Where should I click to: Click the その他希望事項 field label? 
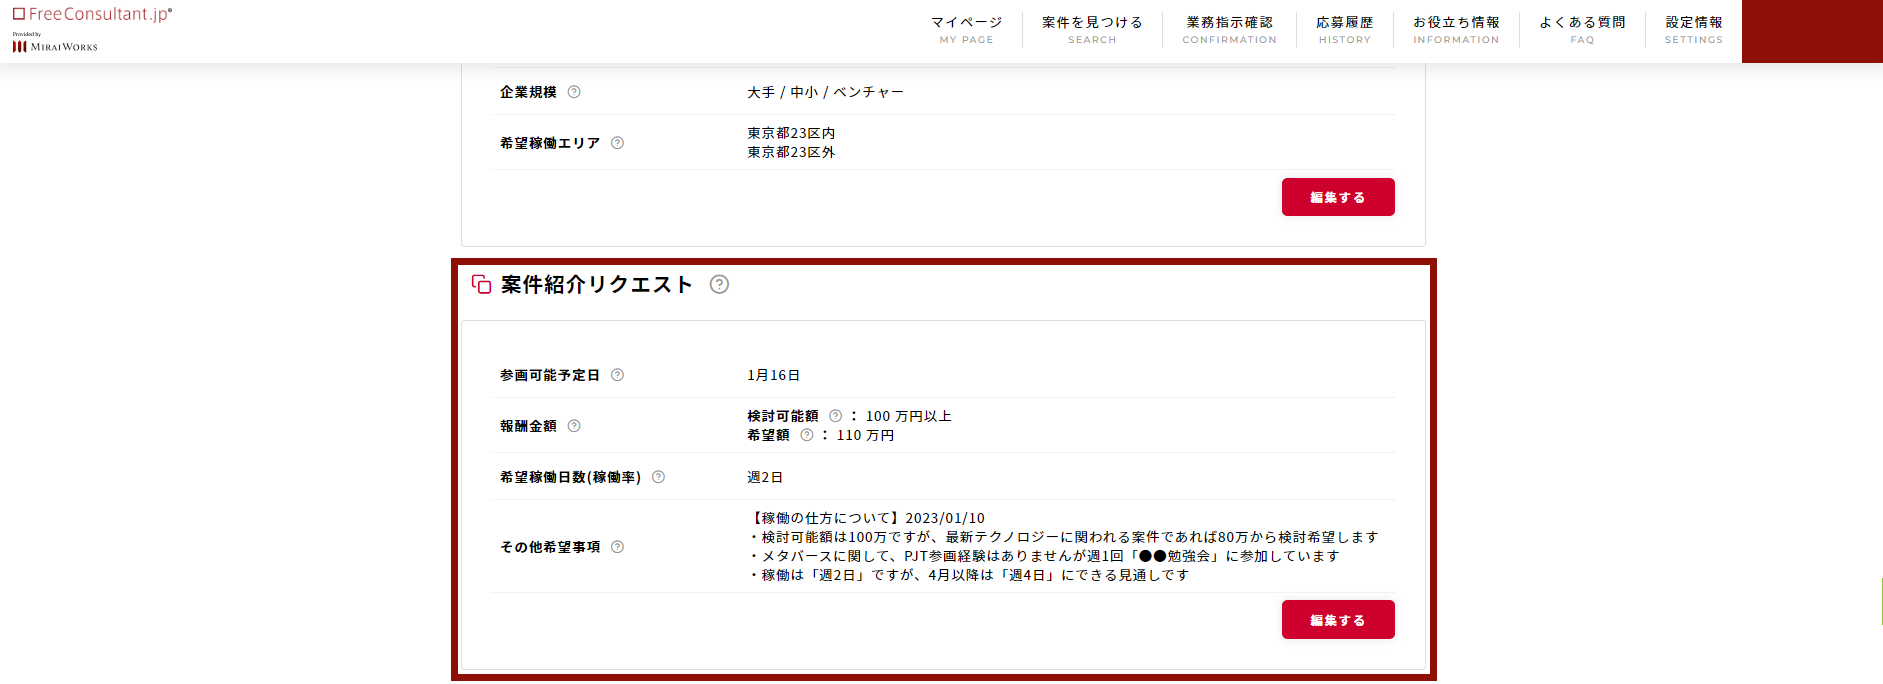click(550, 547)
